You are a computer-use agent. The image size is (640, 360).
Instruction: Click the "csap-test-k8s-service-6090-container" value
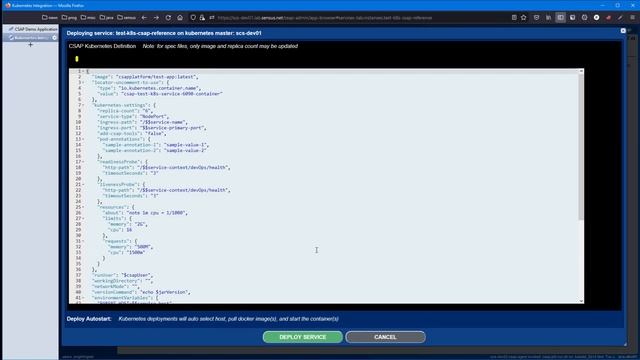[172, 94]
